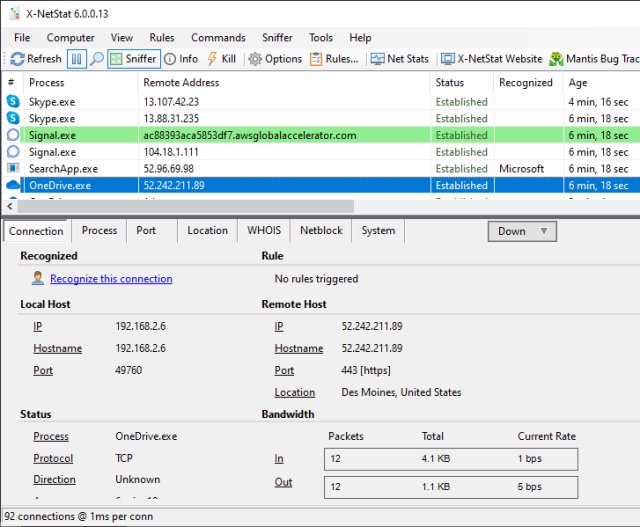Sort by Remote Address column header
This screenshot has height=527, width=640.
(181, 83)
